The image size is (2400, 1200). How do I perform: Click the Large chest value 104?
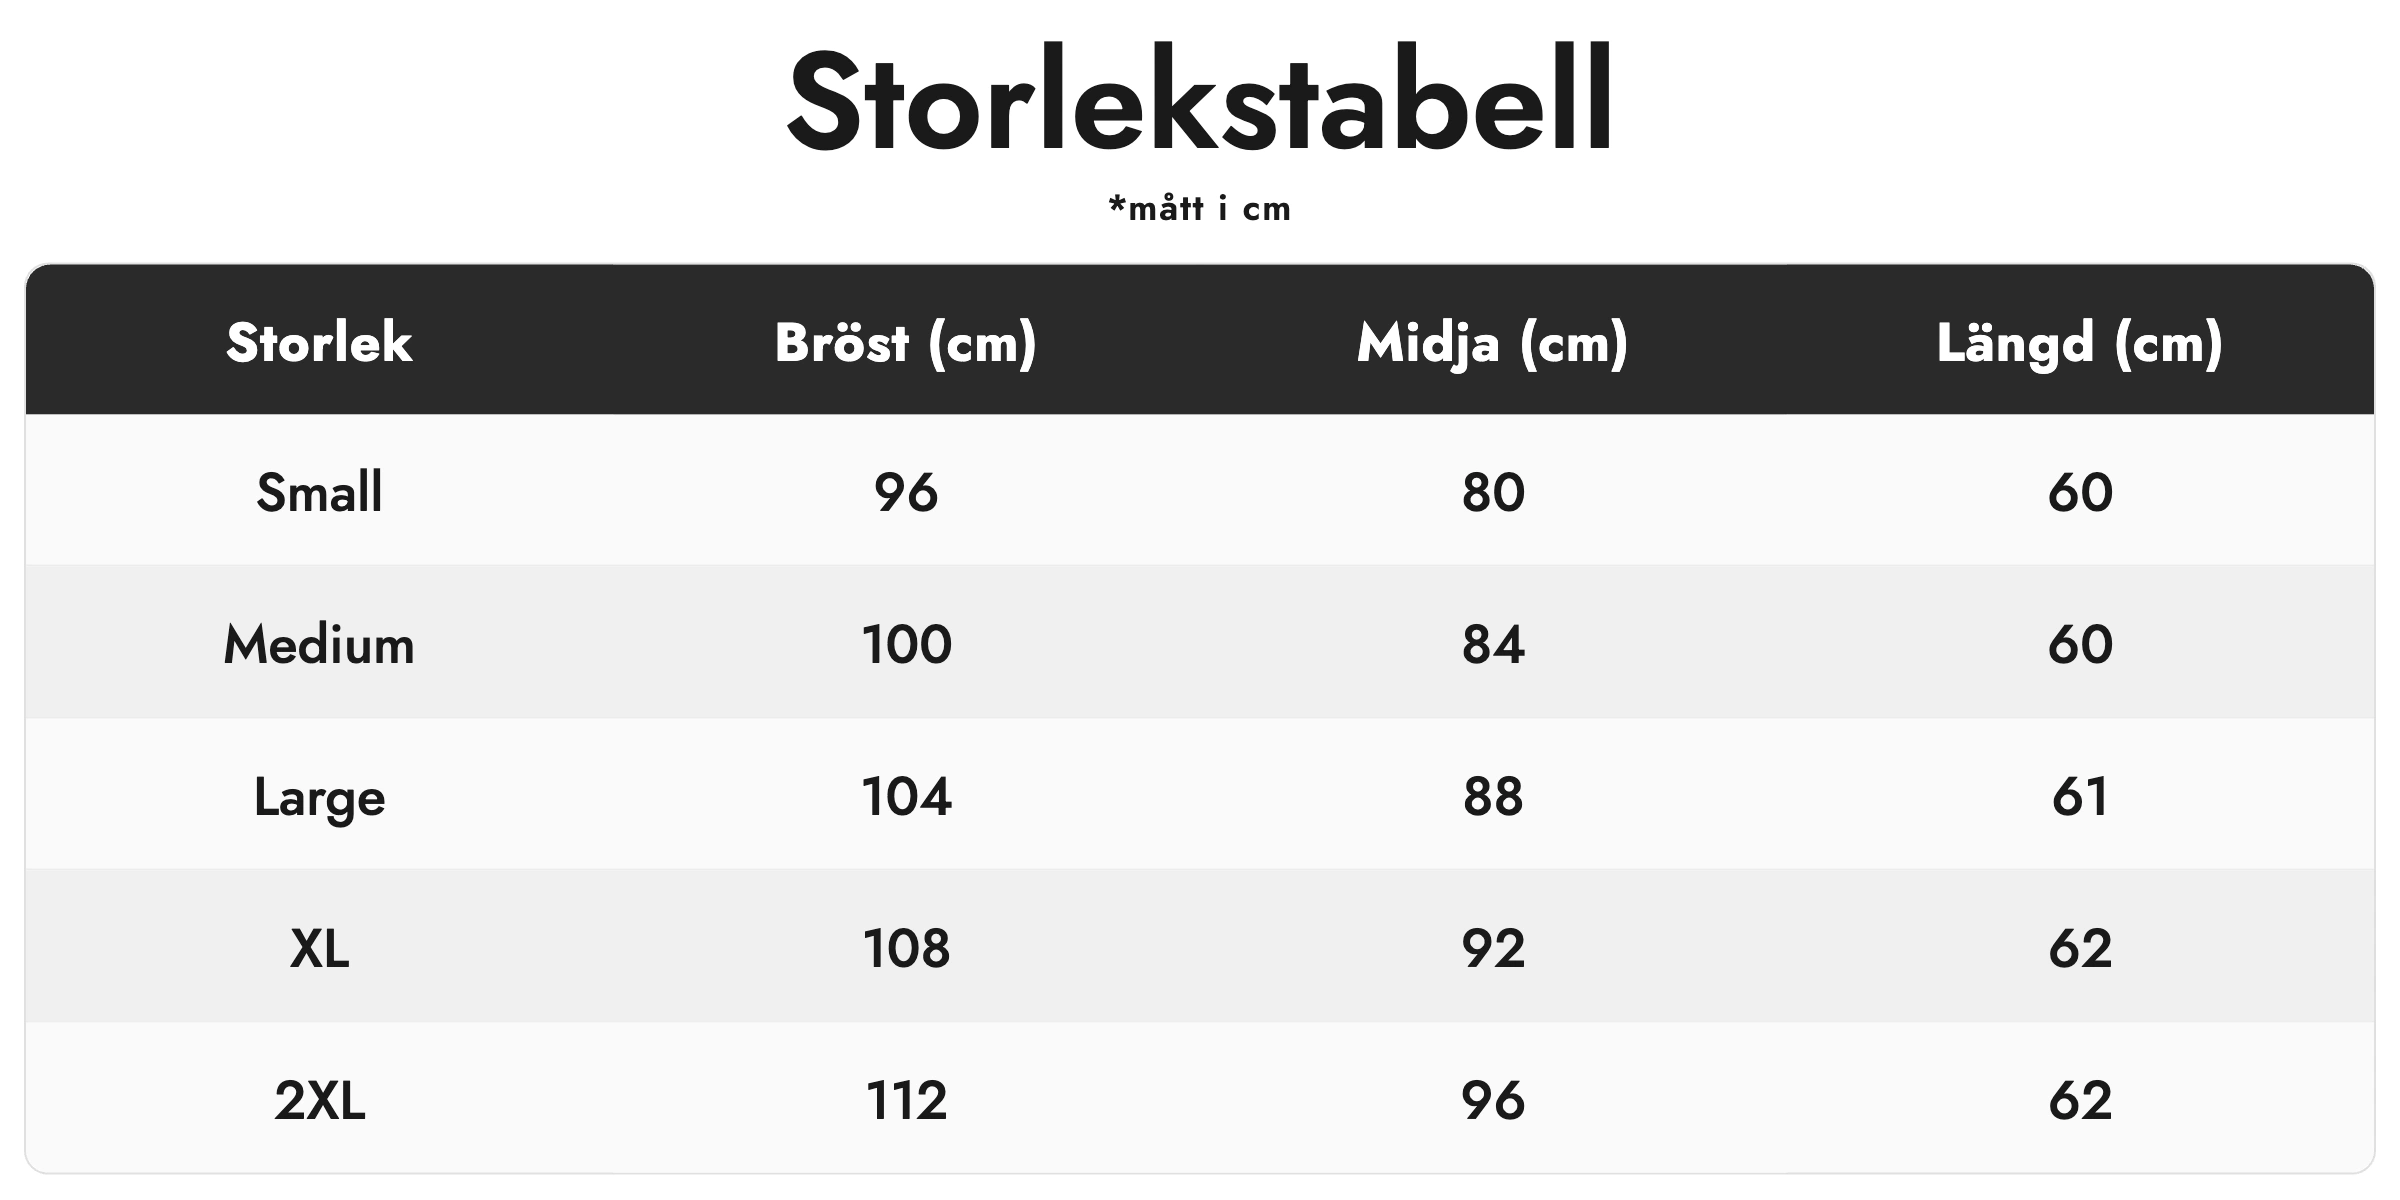coord(906,797)
